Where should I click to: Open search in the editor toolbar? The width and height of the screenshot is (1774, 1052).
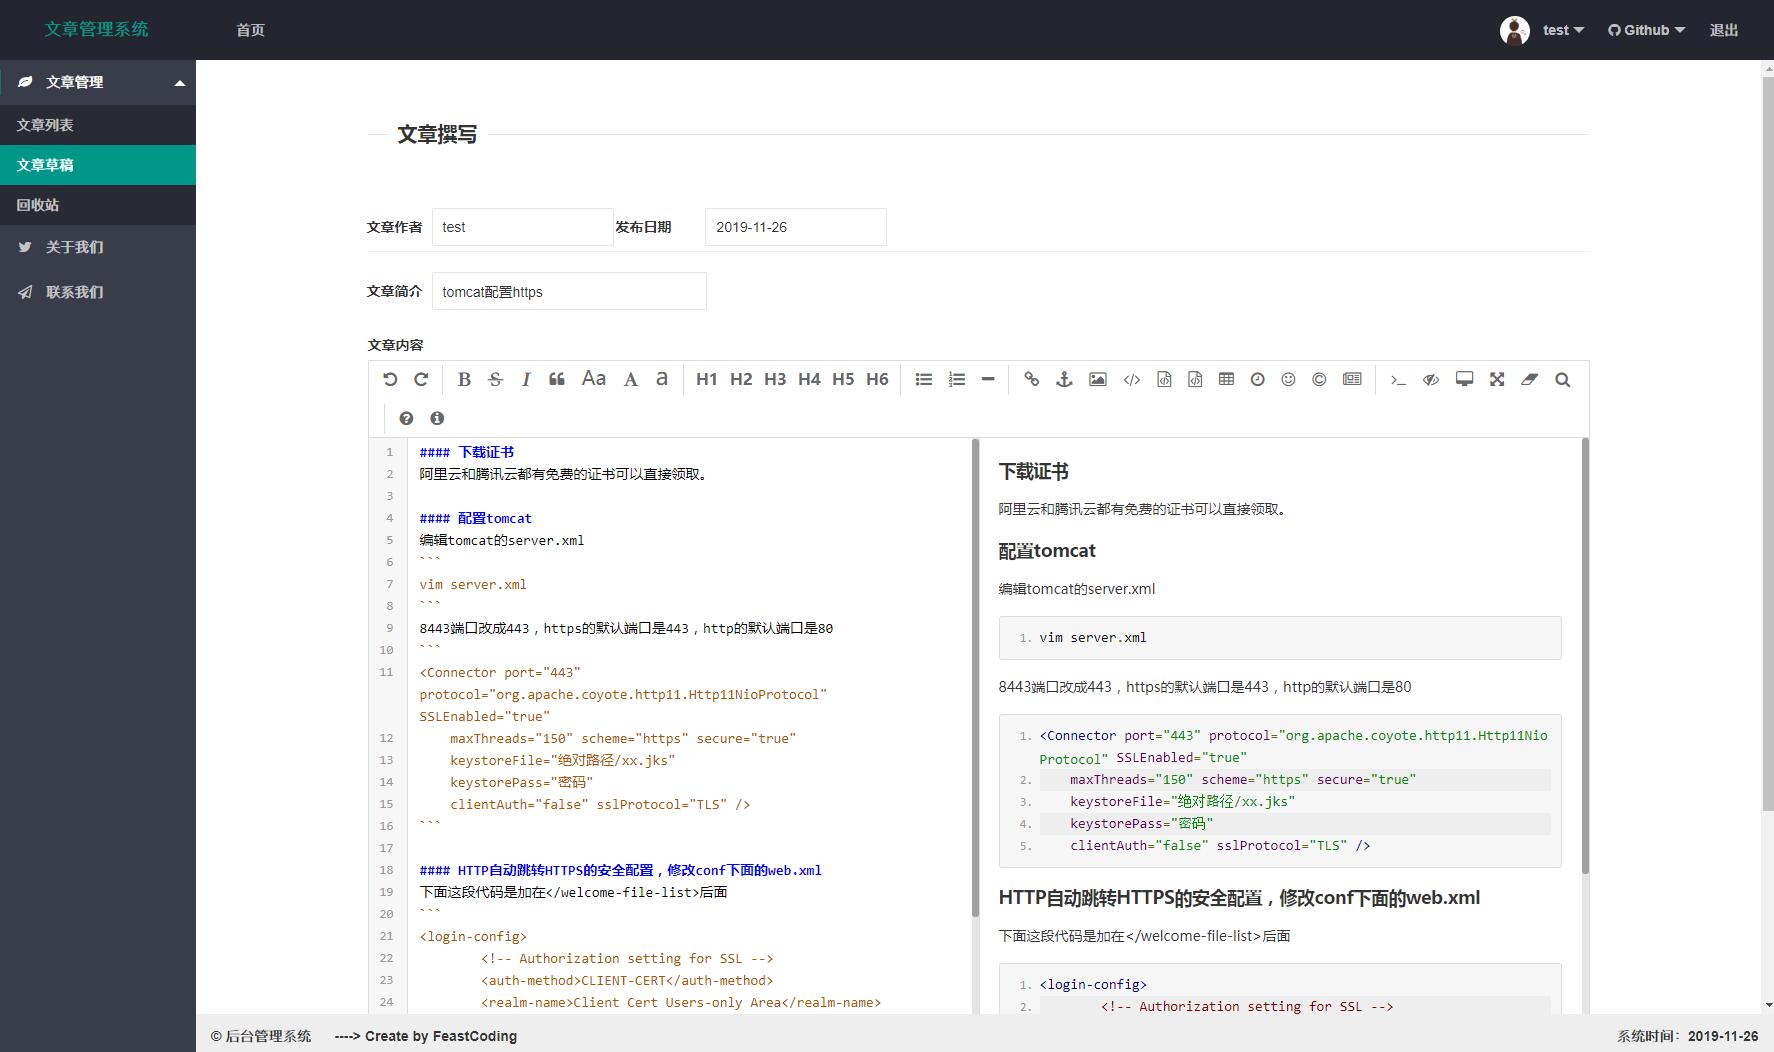pos(1563,379)
